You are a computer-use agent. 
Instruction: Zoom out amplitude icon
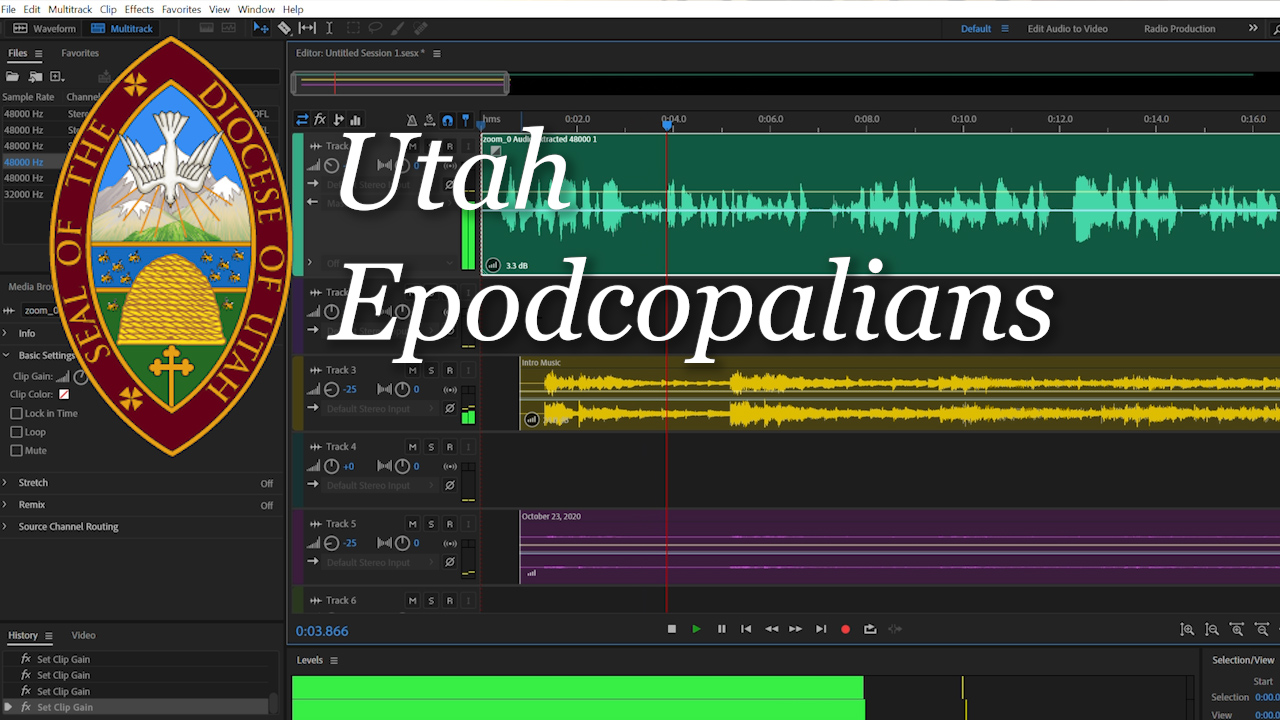coord(1212,630)
